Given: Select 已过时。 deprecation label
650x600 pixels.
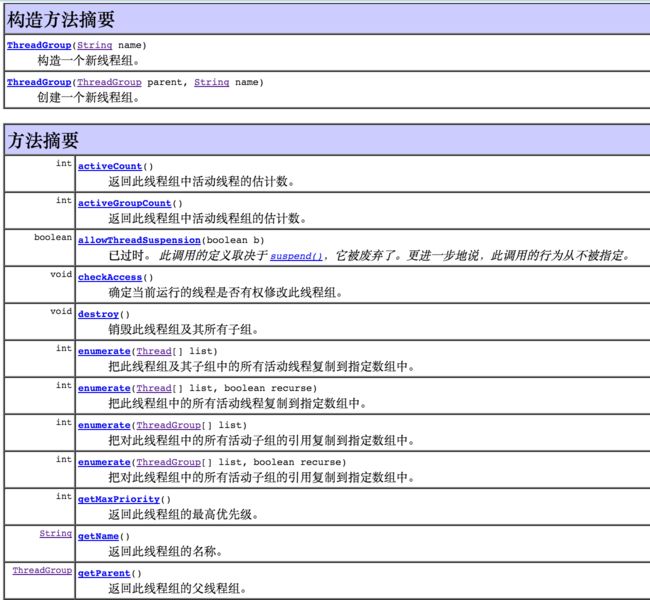Looking at the screenshot, I should 130,255.
